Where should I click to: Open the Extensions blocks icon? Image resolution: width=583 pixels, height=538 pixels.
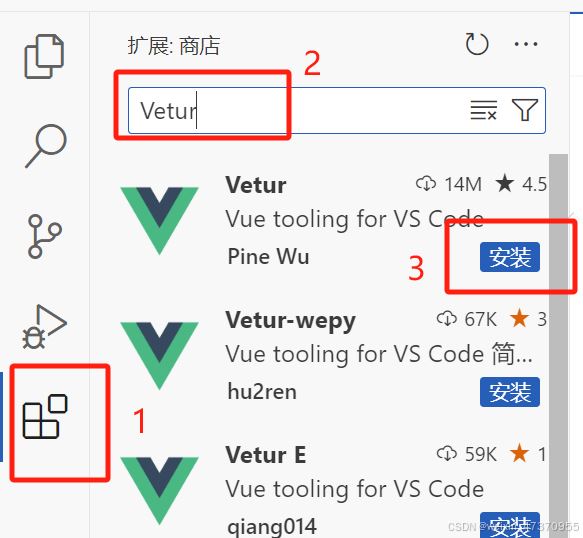click(45, 416)
